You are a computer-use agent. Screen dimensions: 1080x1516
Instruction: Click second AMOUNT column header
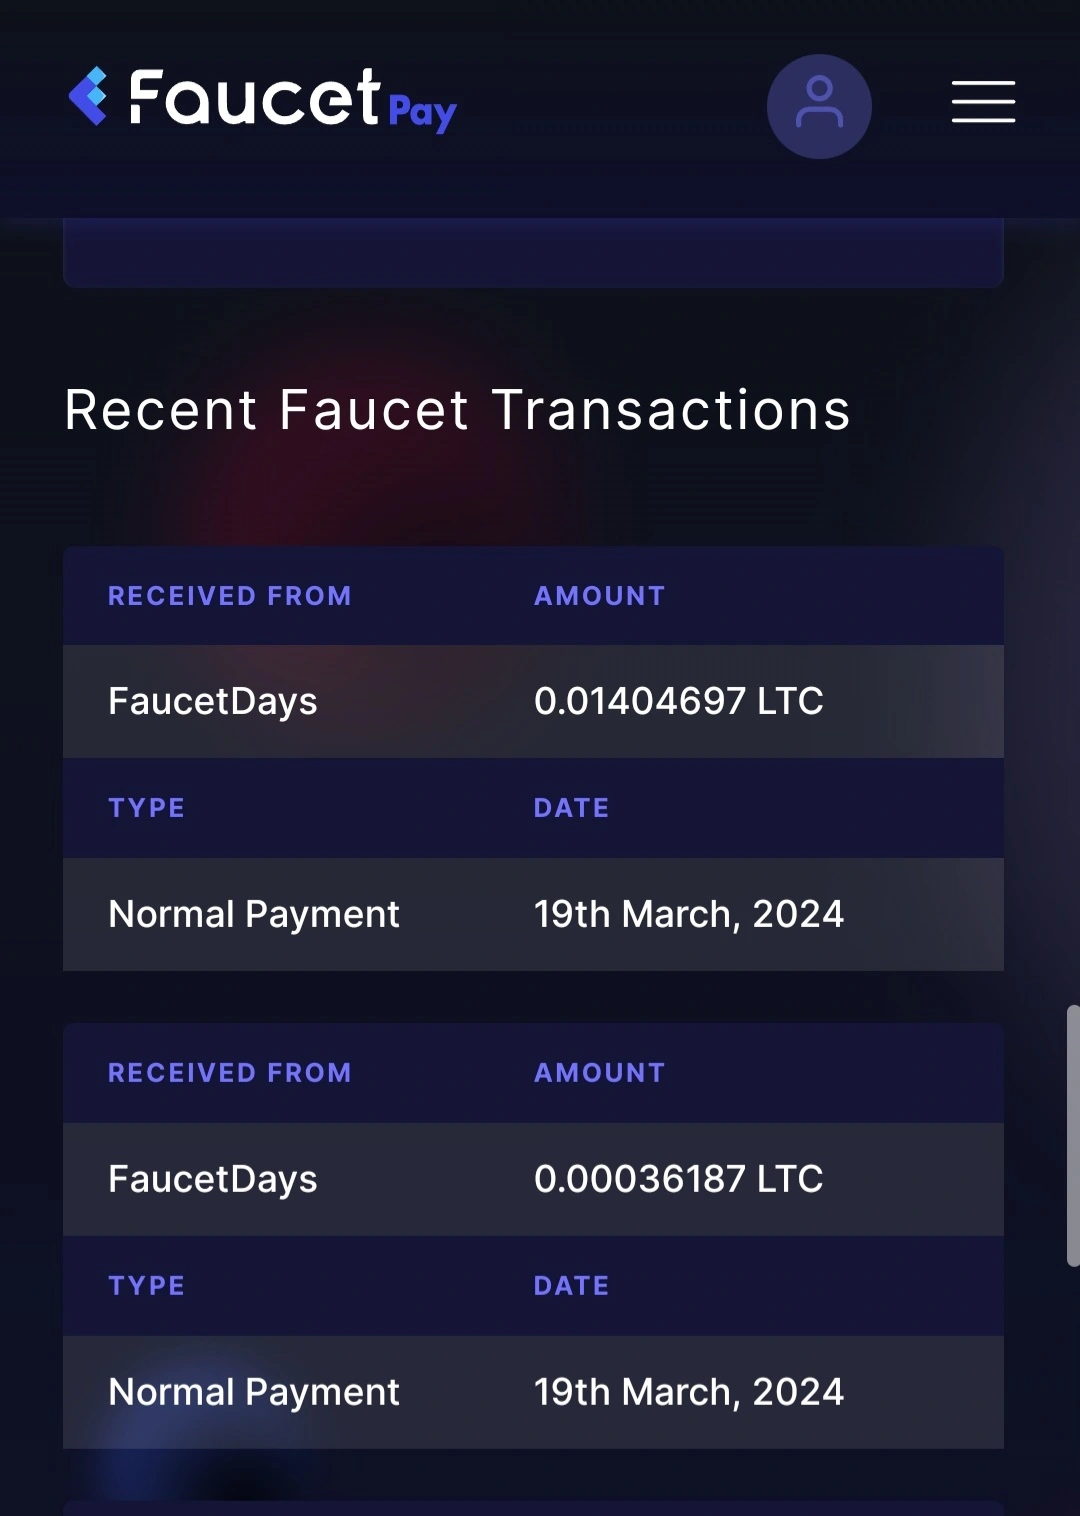[x=600, y=1073]
